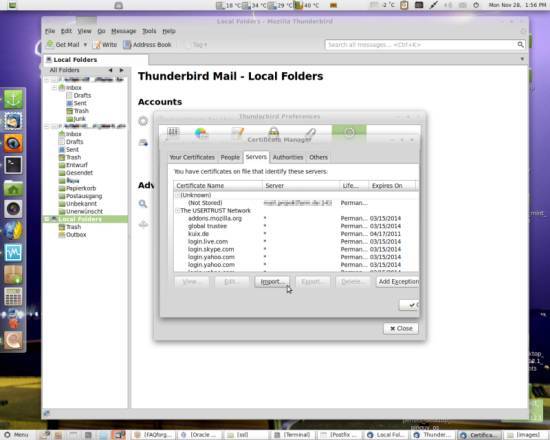Screen dimensions: 550x440
Task: Click the magnifier icon in message search box
Action: point(521,45)
